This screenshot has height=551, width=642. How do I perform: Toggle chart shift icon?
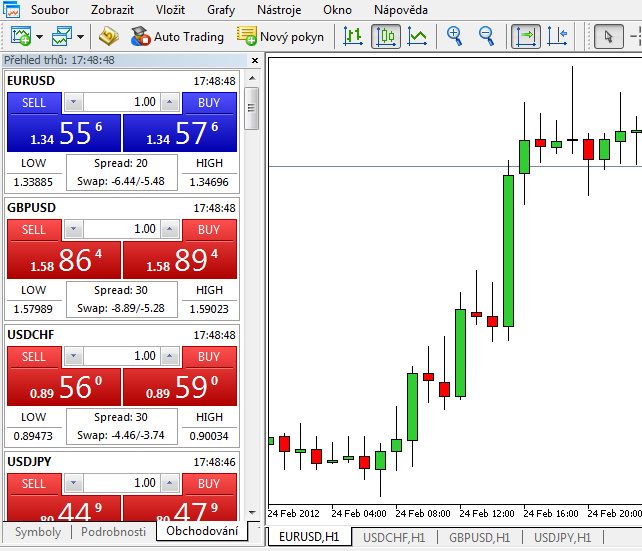[557, 36]
